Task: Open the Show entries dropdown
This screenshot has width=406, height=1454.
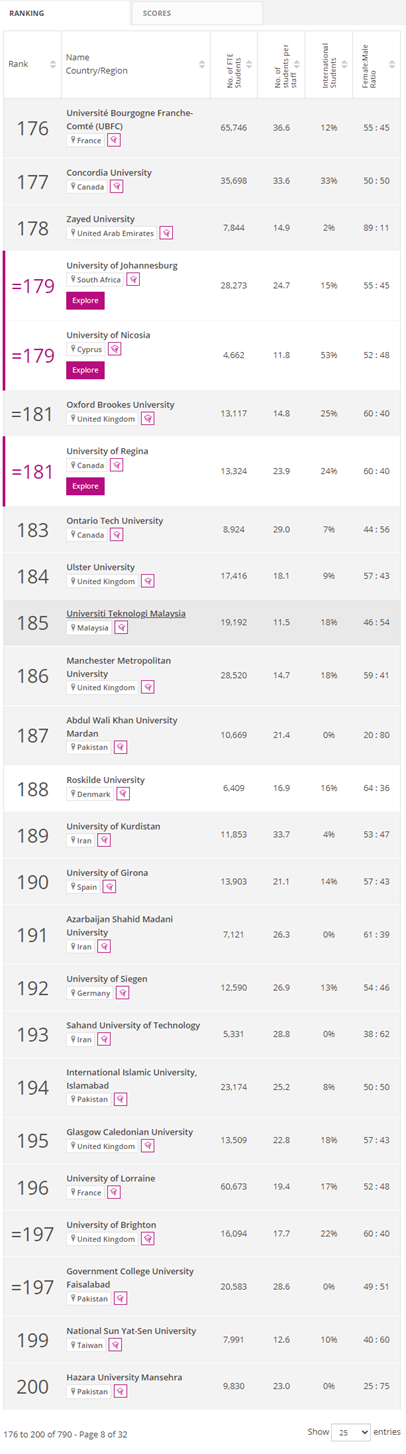Action: 350,1432
